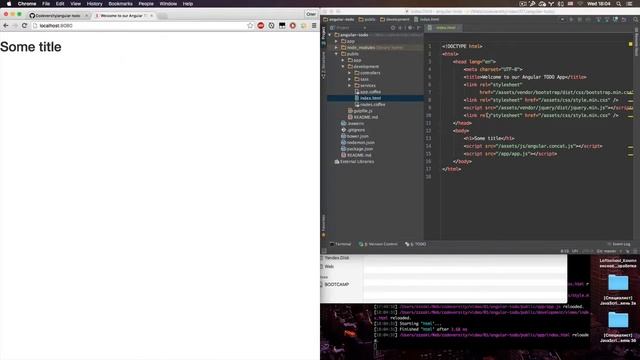
Task: Open the People menu
Action: [146, 4]
